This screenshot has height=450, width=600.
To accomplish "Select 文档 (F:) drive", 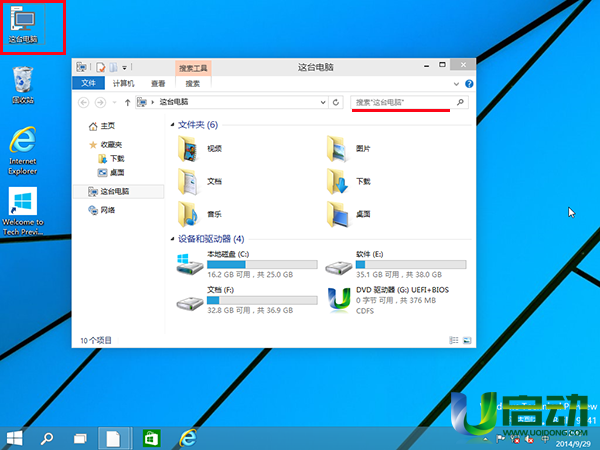I will pyautogui.click(x=247, y=300).
